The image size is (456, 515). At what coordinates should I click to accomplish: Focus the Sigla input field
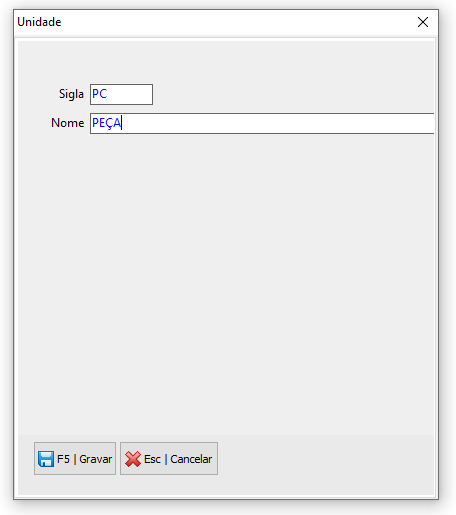tap(121, 94)
